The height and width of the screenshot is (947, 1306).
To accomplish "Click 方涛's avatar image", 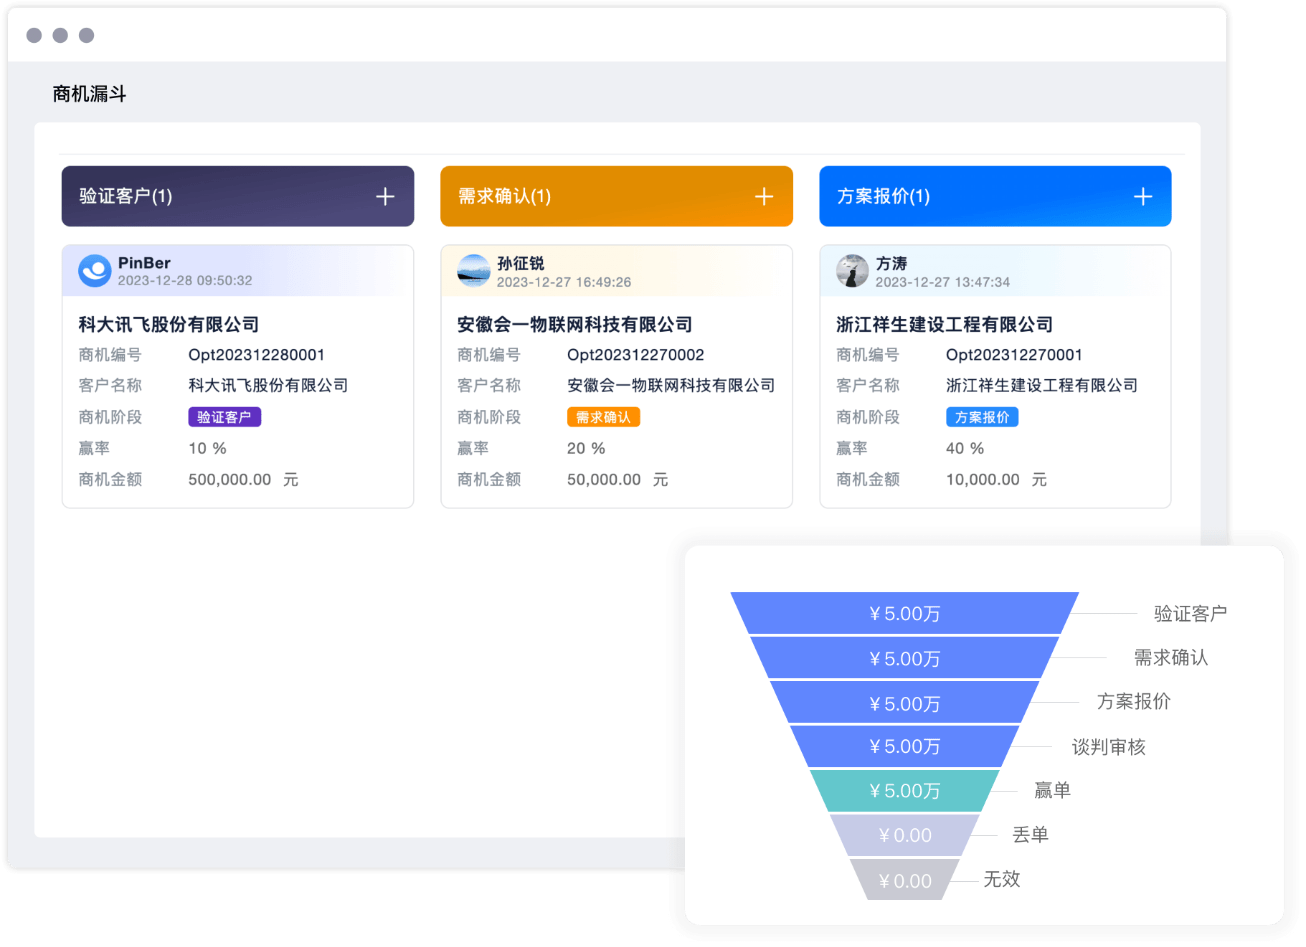I will [852, 271].
